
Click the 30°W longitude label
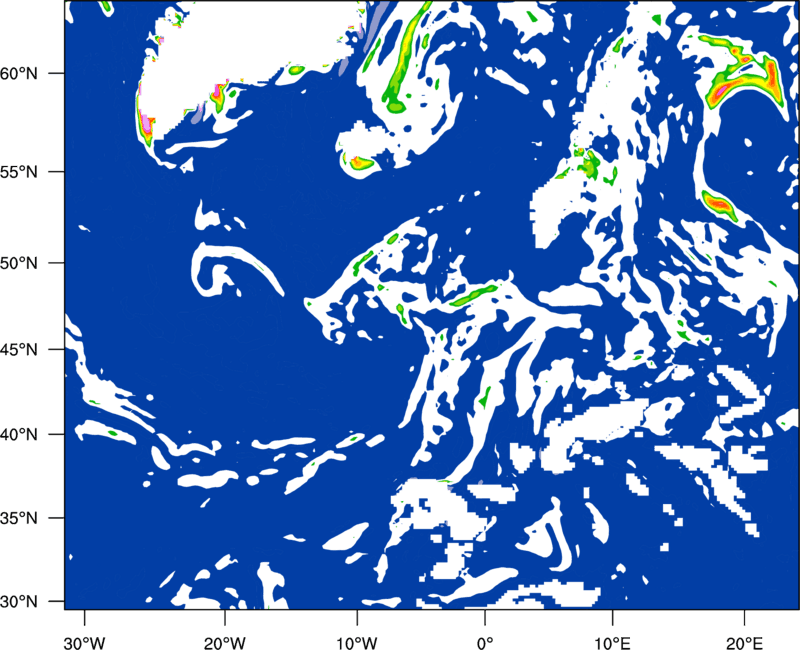[85, 643]
